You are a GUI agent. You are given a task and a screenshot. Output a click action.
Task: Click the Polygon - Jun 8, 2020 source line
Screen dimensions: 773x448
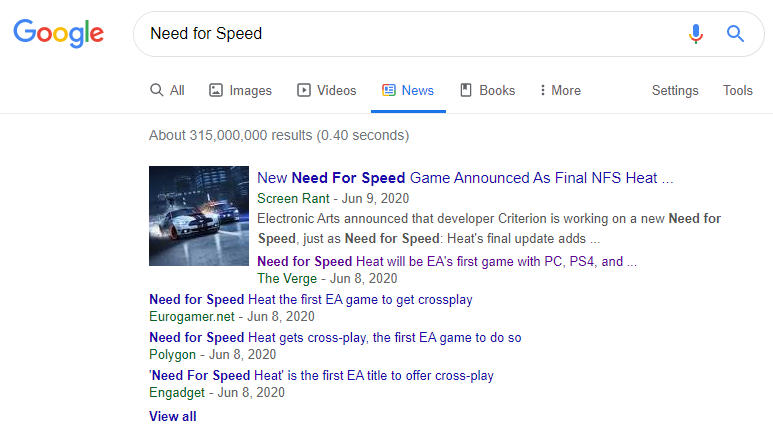click(x=212, y=354)
